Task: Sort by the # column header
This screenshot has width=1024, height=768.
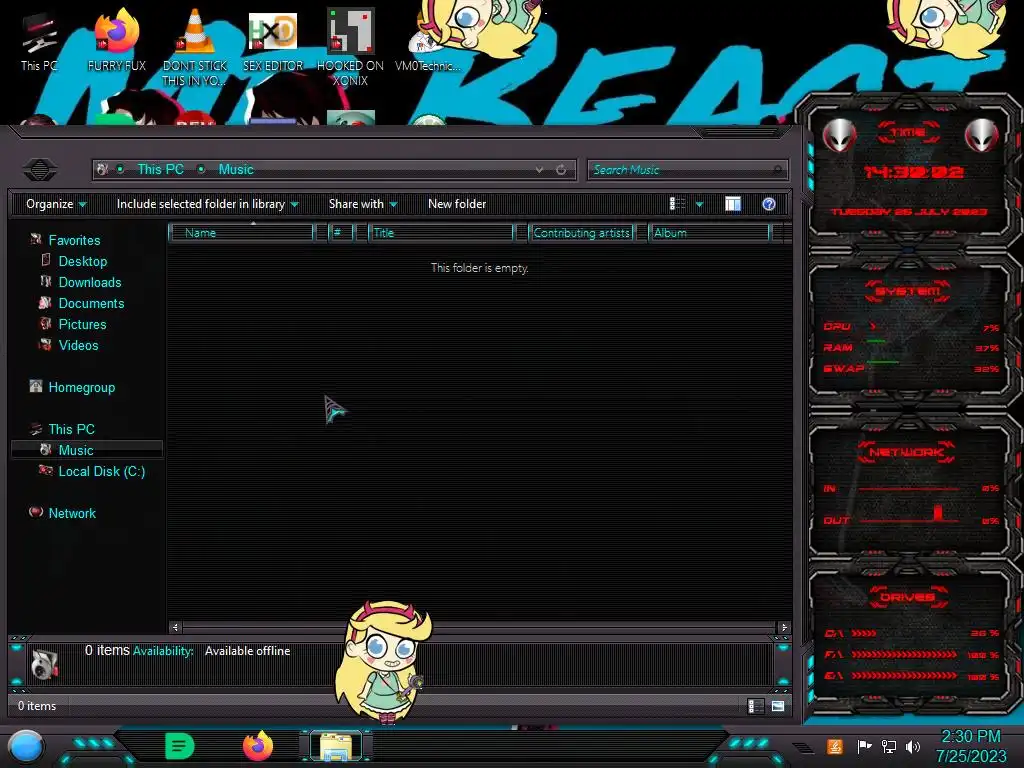Action: pyautogui.click(x=341, y=232)
